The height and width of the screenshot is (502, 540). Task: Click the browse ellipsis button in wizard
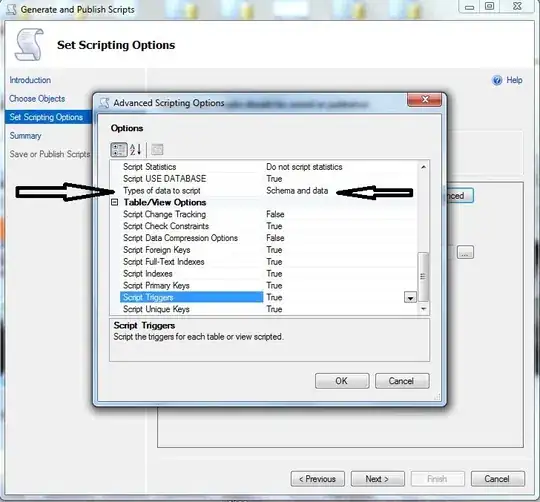(x=465, y=252)
